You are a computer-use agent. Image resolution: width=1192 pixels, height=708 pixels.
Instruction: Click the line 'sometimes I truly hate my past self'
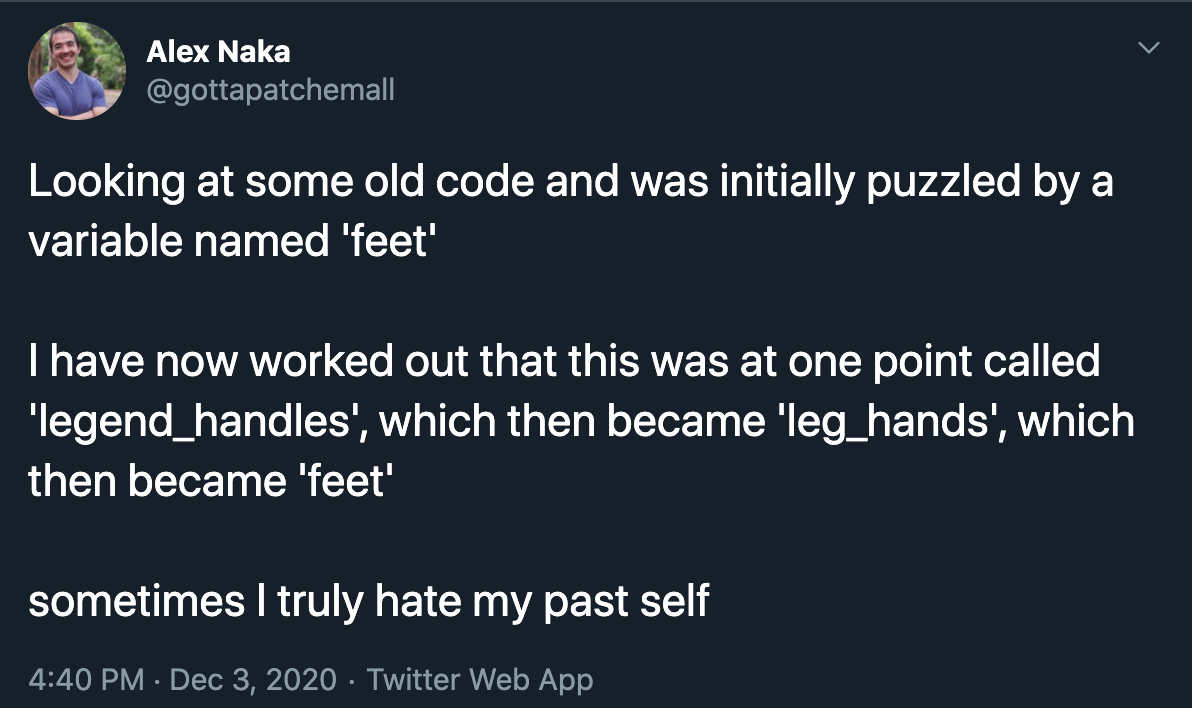click(369, 602)
